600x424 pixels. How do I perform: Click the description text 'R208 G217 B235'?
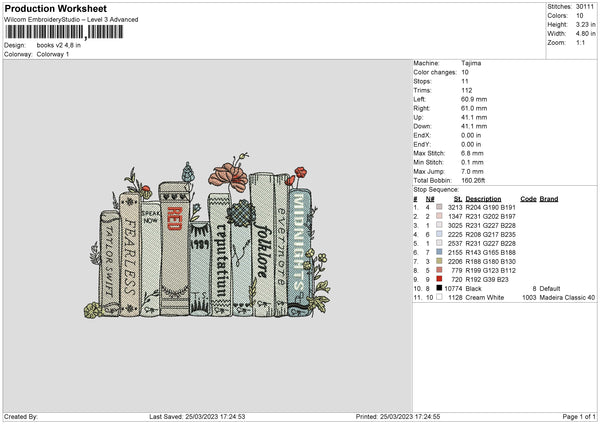pyautogui.click(x=491, y=235)
